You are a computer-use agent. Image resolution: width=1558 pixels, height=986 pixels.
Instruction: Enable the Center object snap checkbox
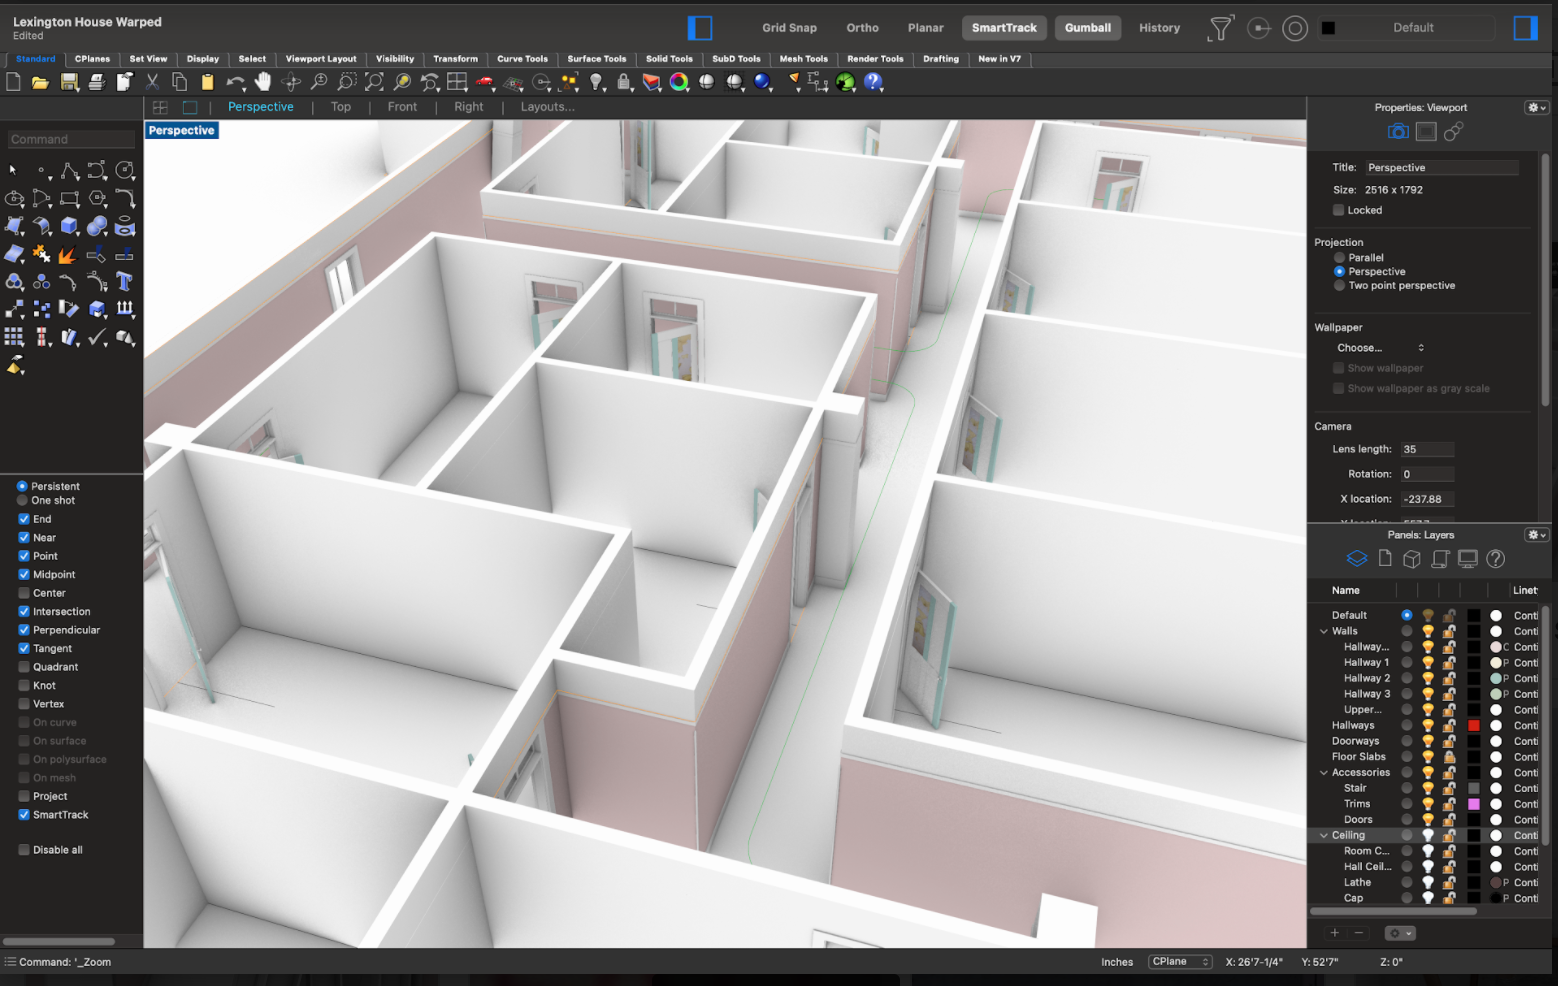tap(24, 593)
